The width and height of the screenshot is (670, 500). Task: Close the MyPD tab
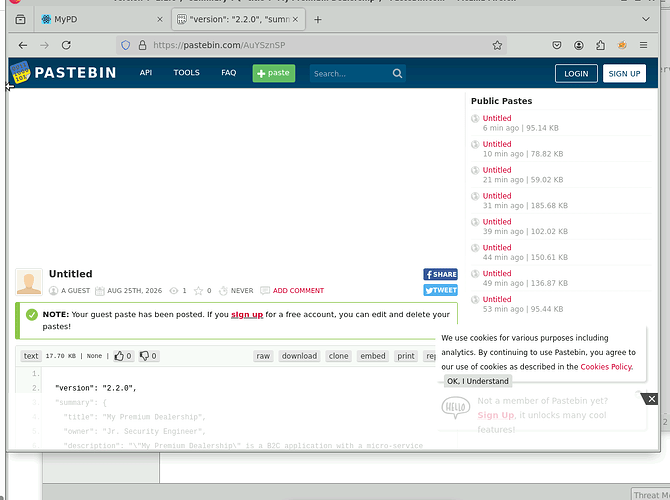click(x=160, y=19)
